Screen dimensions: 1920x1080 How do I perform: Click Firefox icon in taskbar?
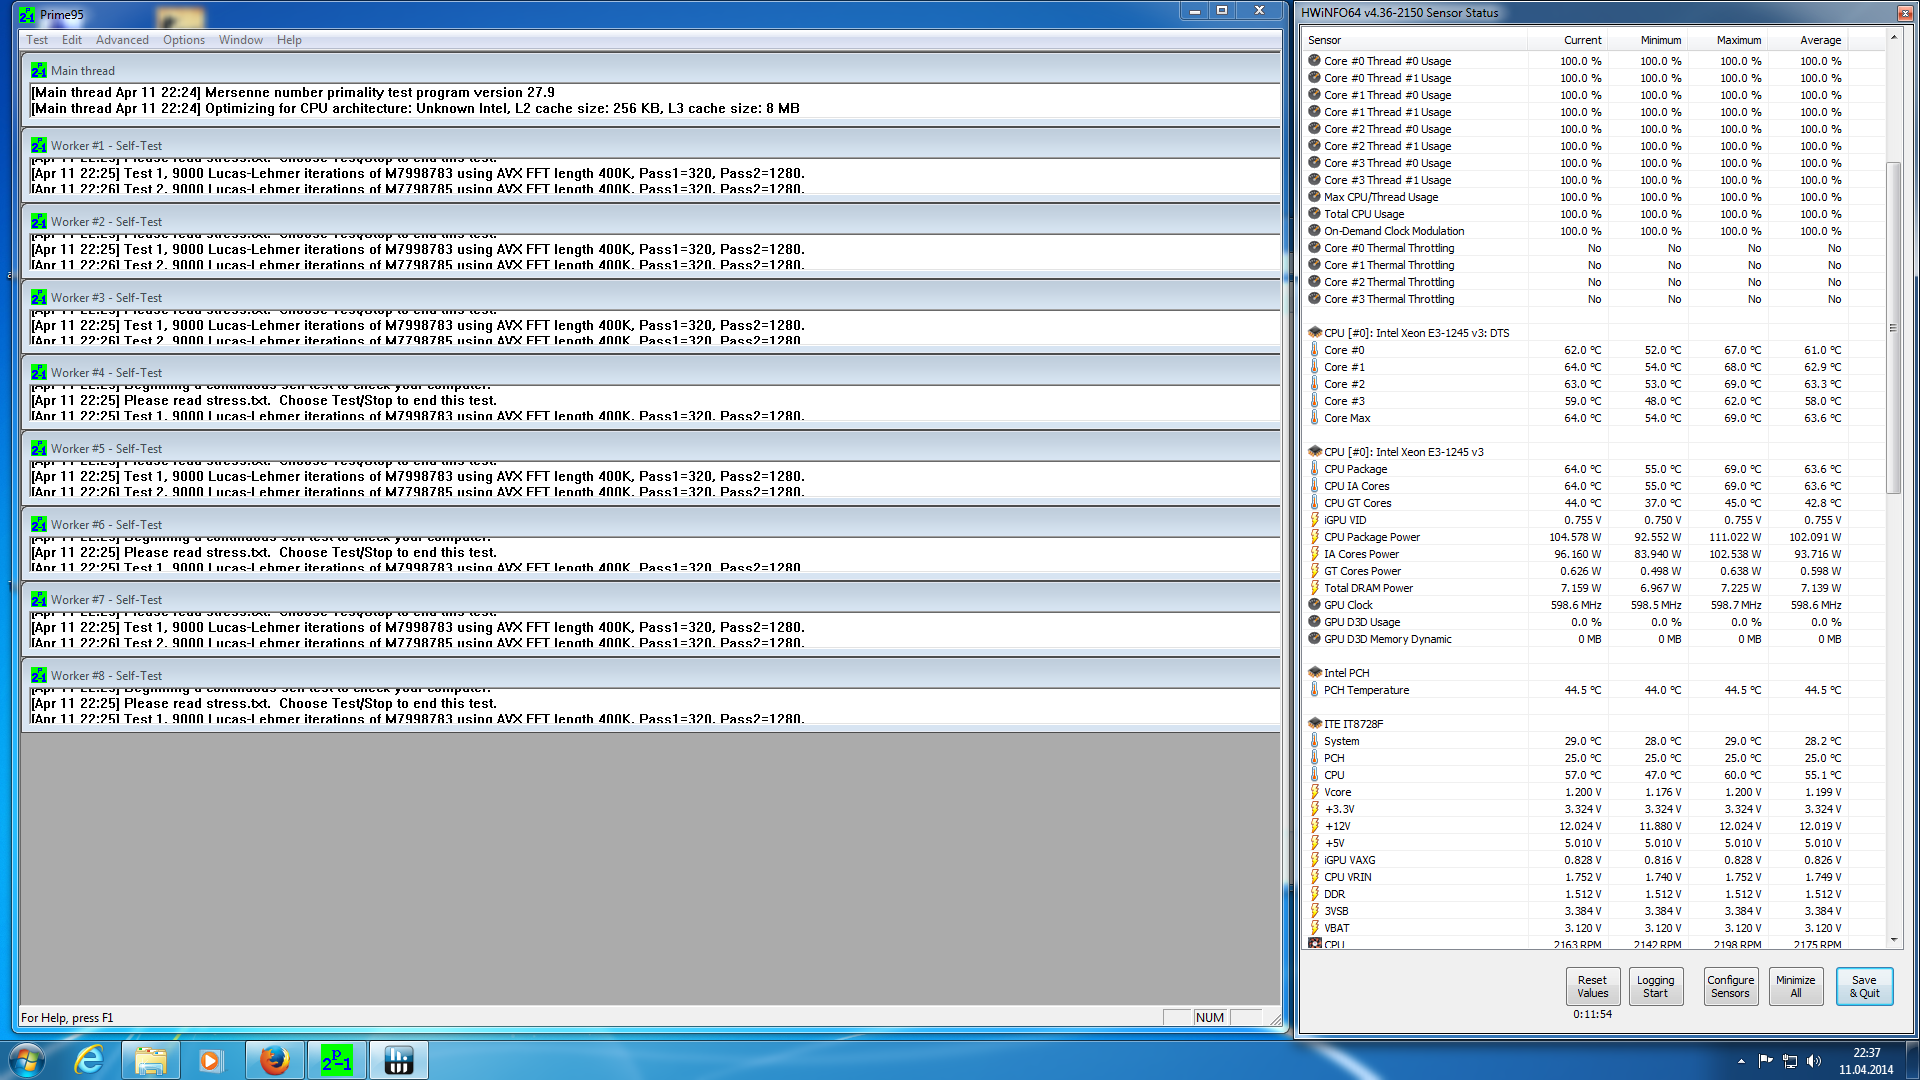click(x=274, y=1060)
